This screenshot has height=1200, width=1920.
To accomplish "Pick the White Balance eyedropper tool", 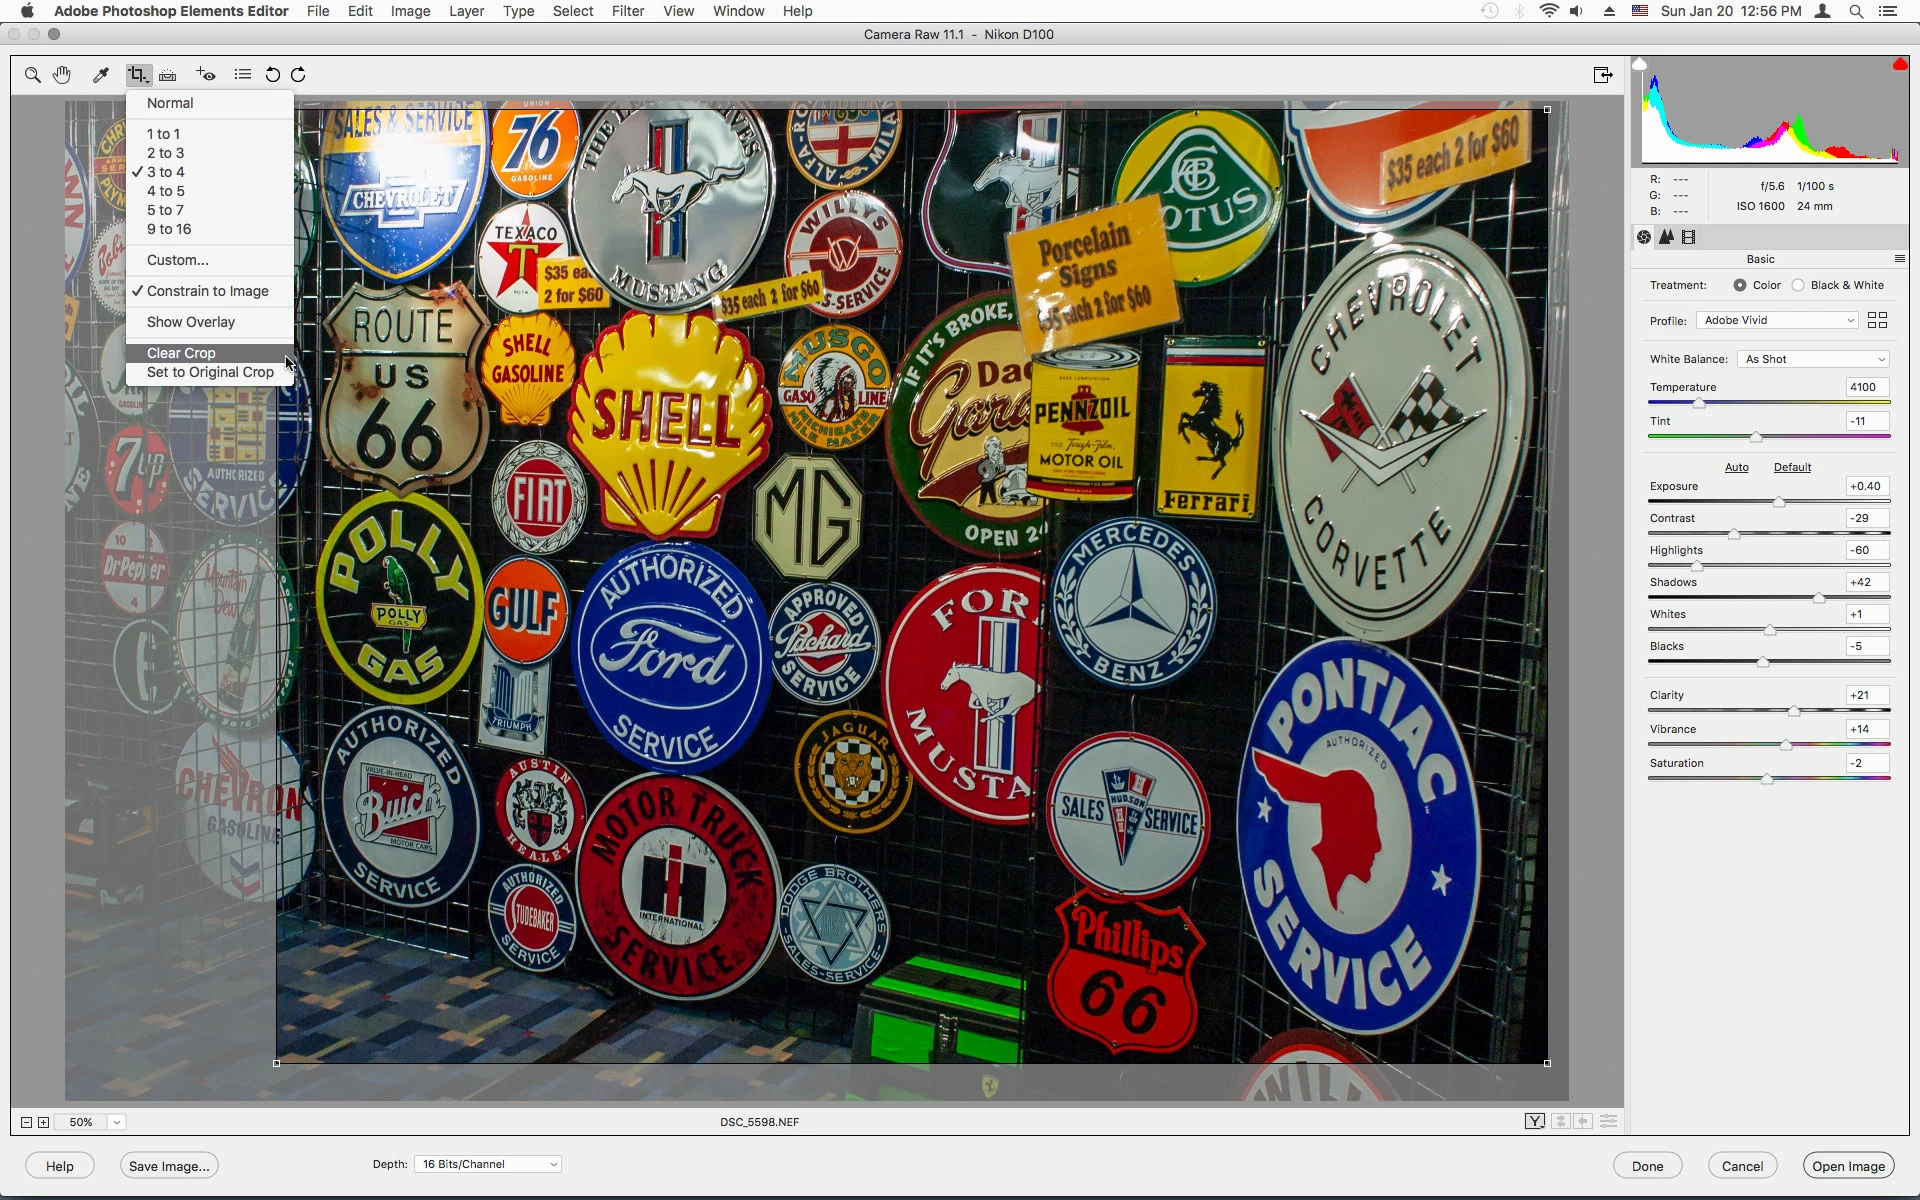I will click(x=100, y=75).
